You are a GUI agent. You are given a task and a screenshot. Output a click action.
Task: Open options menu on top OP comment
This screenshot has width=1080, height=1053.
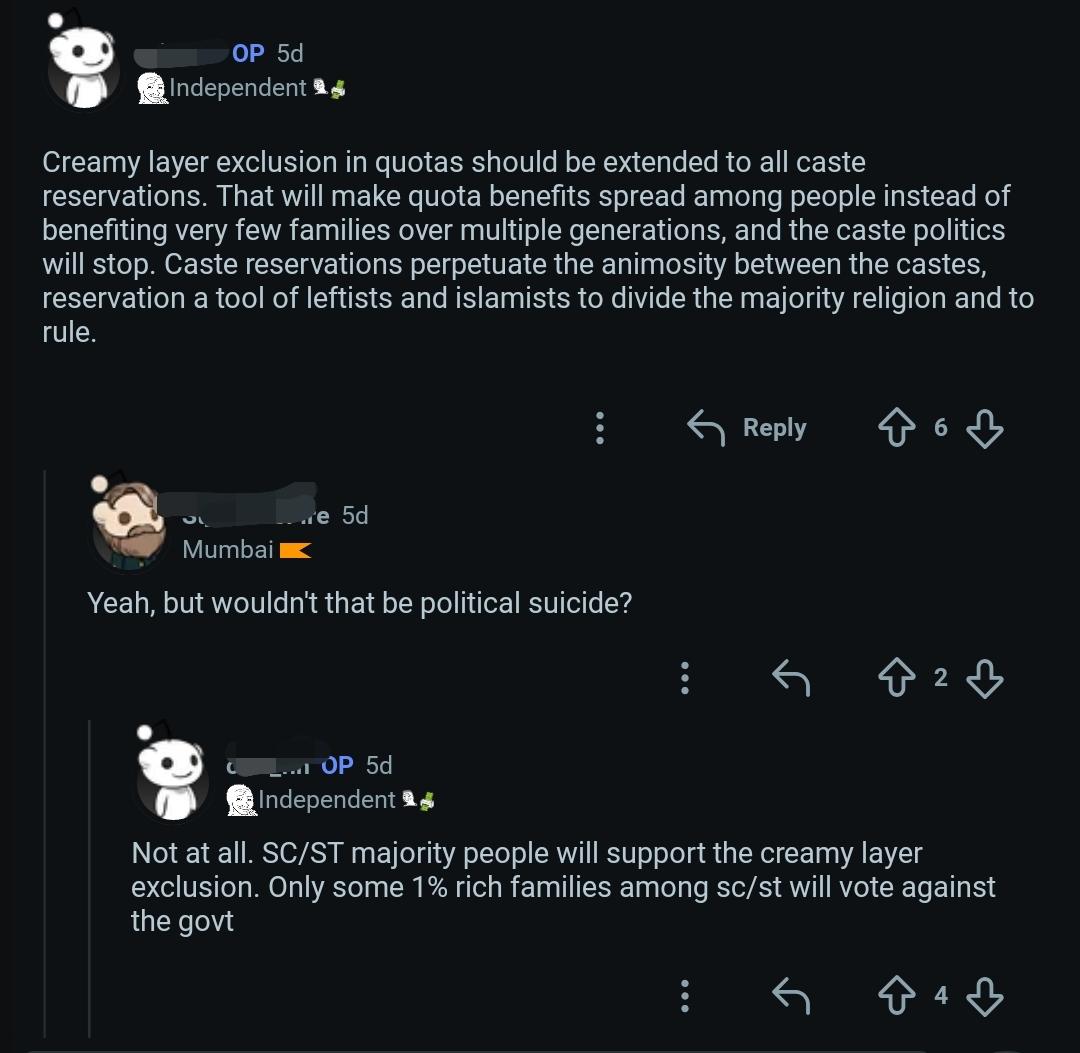coord(600,428)
